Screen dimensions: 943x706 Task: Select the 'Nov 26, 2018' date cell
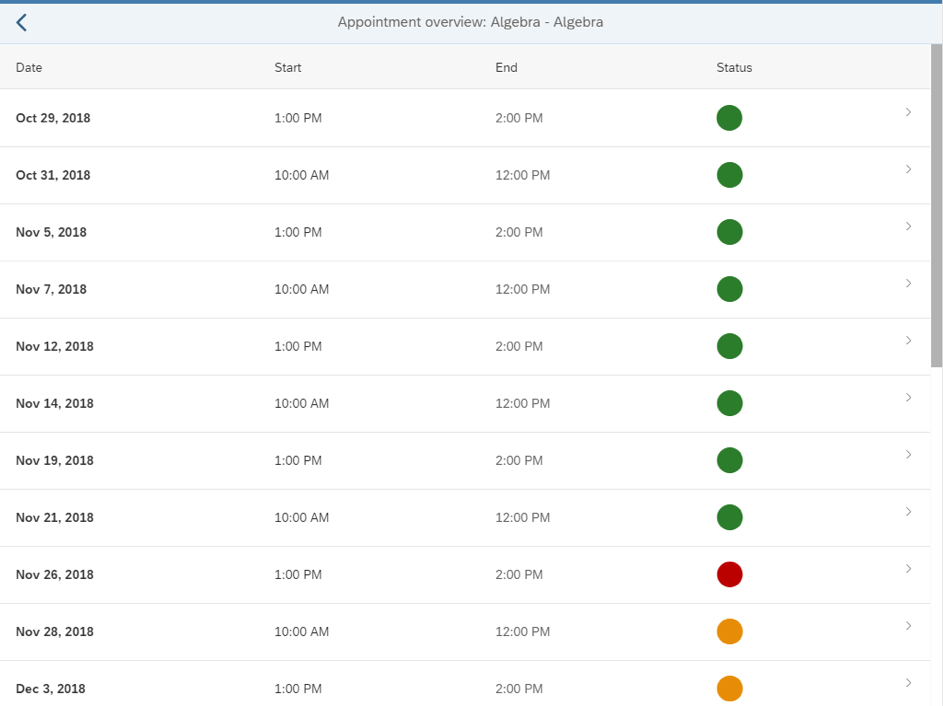pyautogui.click(x=55, y=575)
